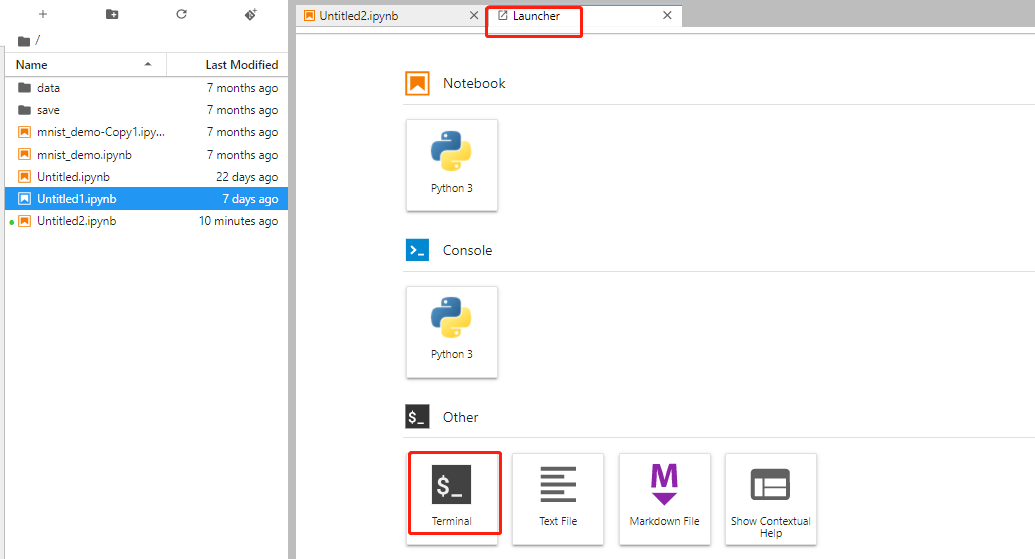Open mnist_demo.ipynb in file browser
Viewport: 1035px width, 559px height.
click(84, 155)
